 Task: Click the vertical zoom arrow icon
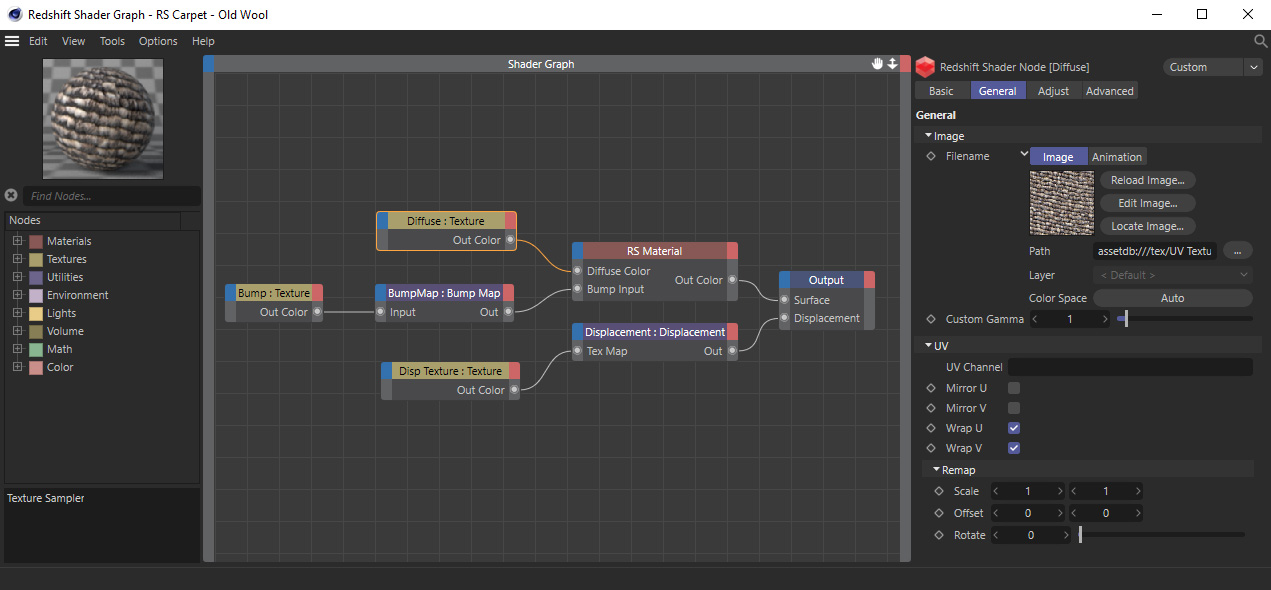[892, 64]
